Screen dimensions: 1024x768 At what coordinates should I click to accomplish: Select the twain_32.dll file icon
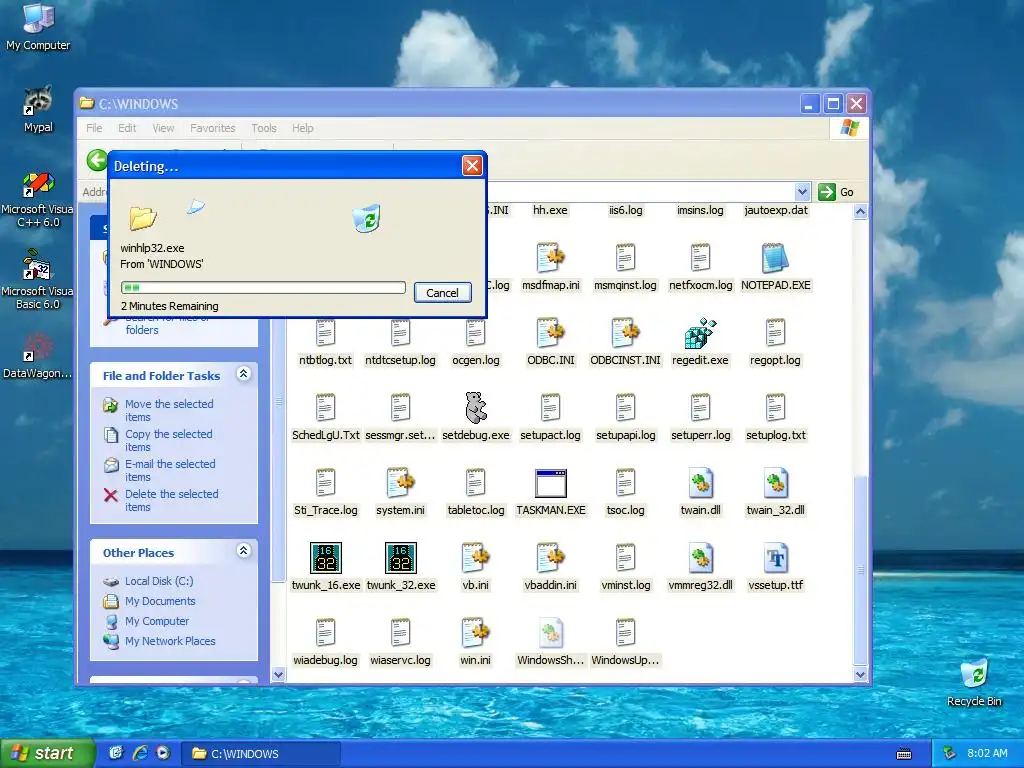775,483
